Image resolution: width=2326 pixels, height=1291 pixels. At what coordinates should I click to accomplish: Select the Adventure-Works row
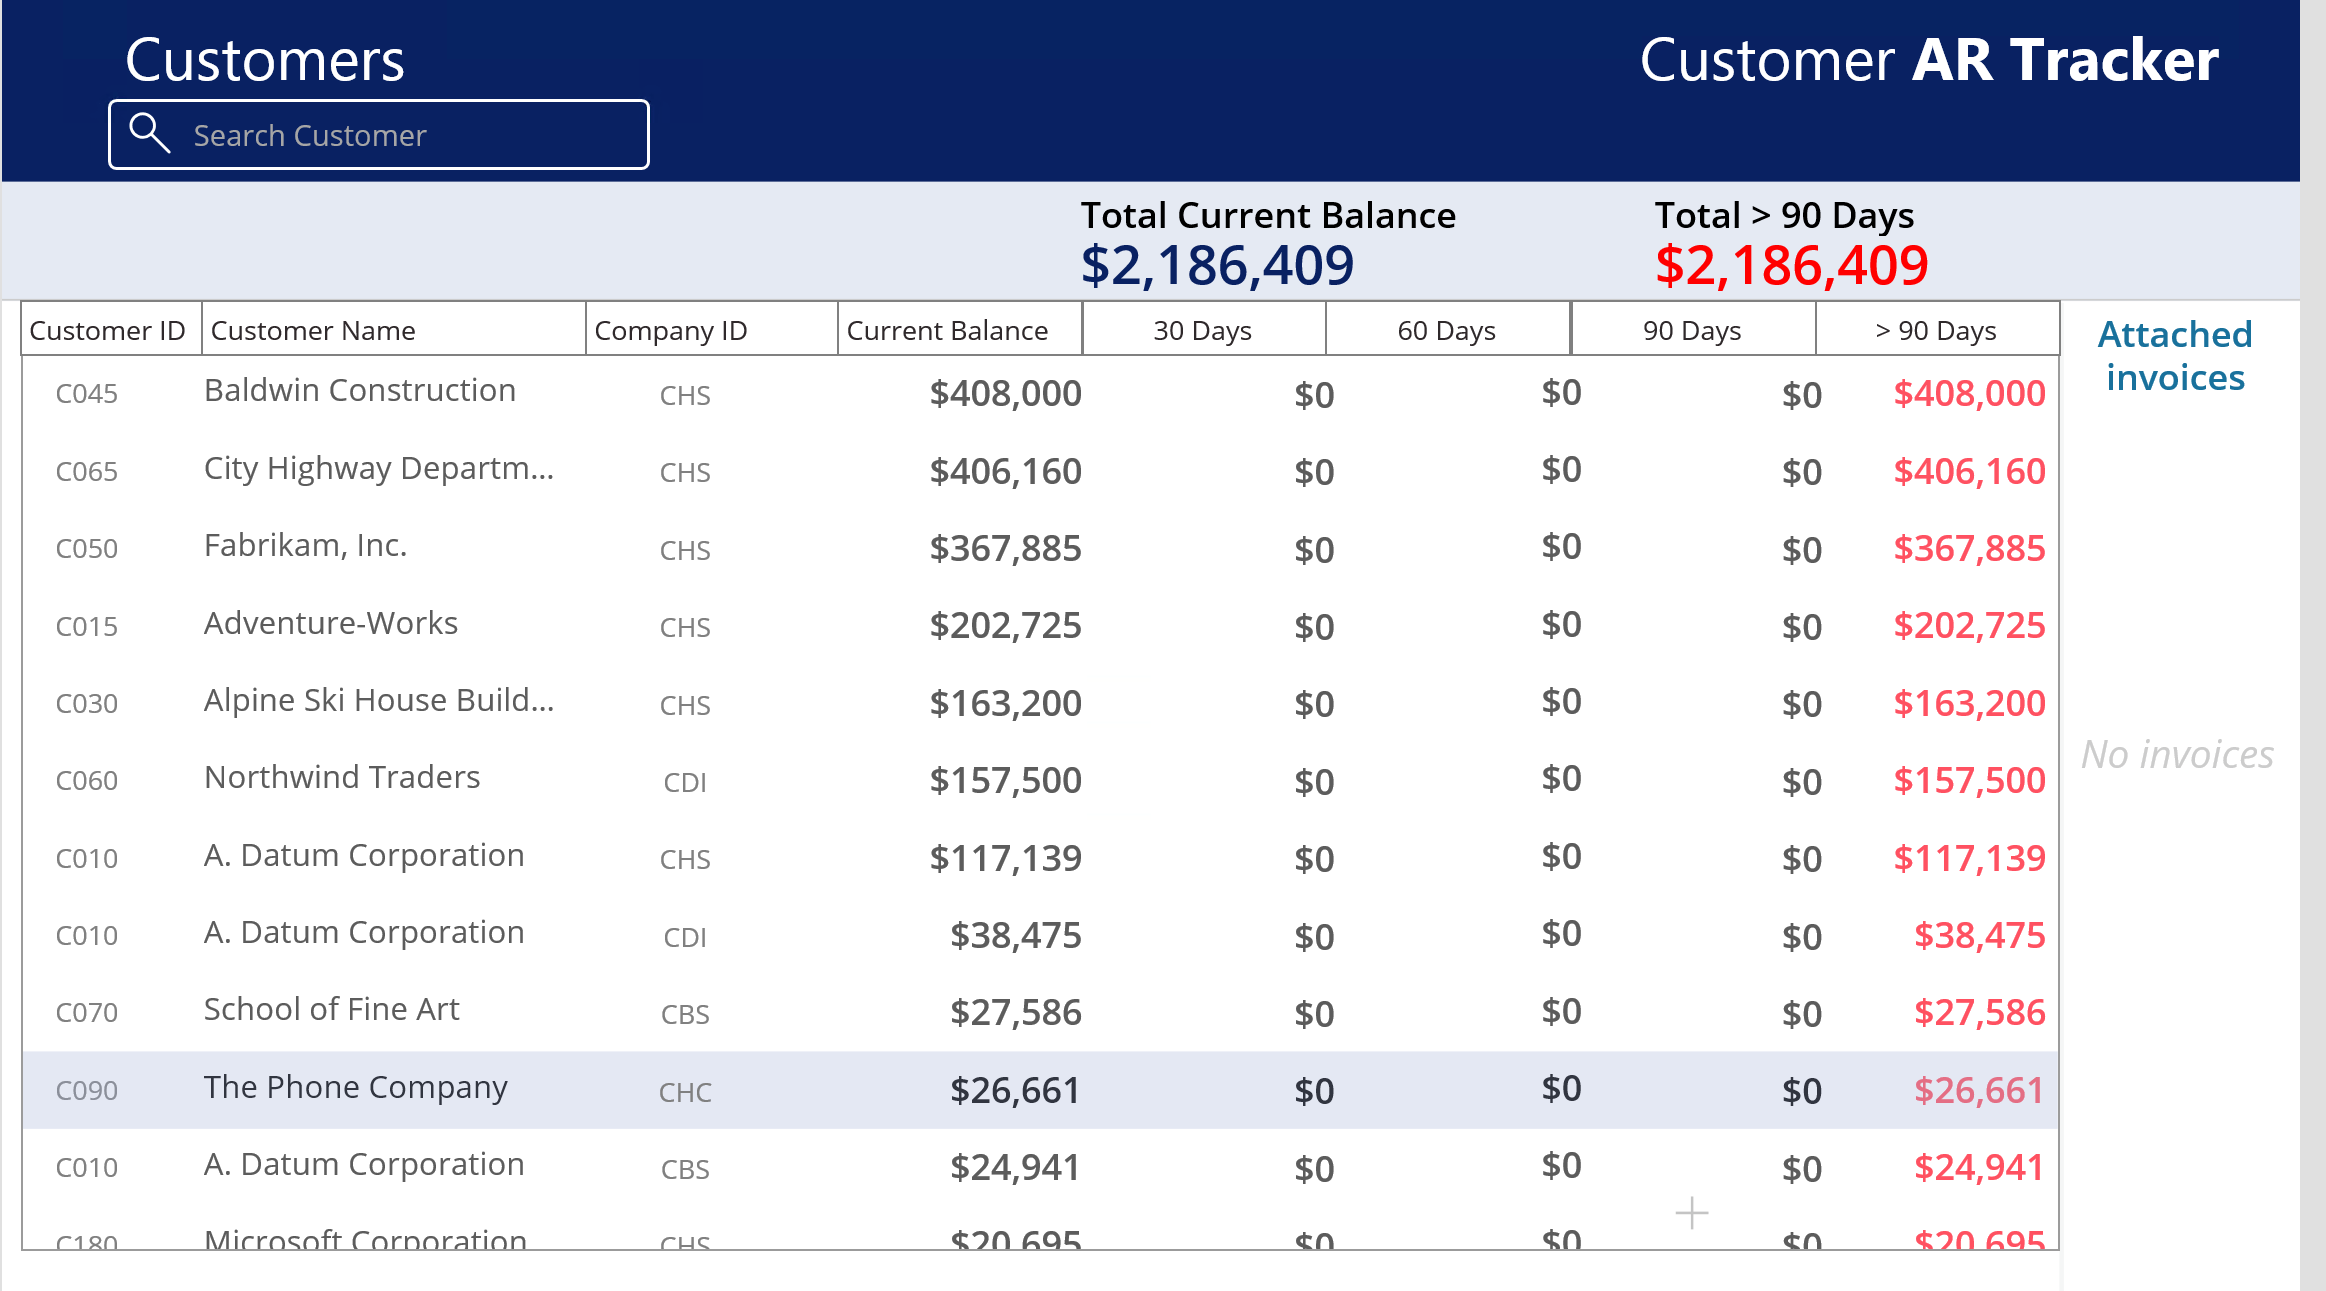coord(330,624)
